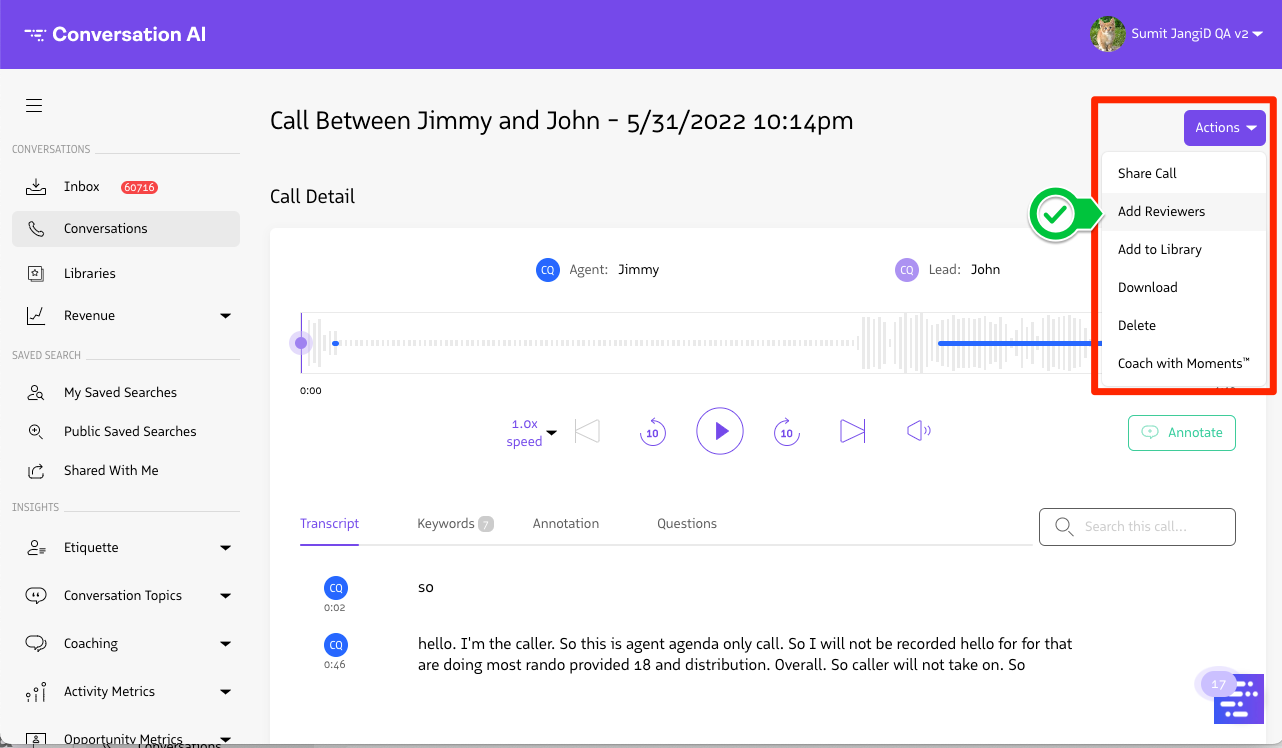This screenshot has height=748, width=1282.
Task: Click the volume speaker icon
Action: [918, 431]
